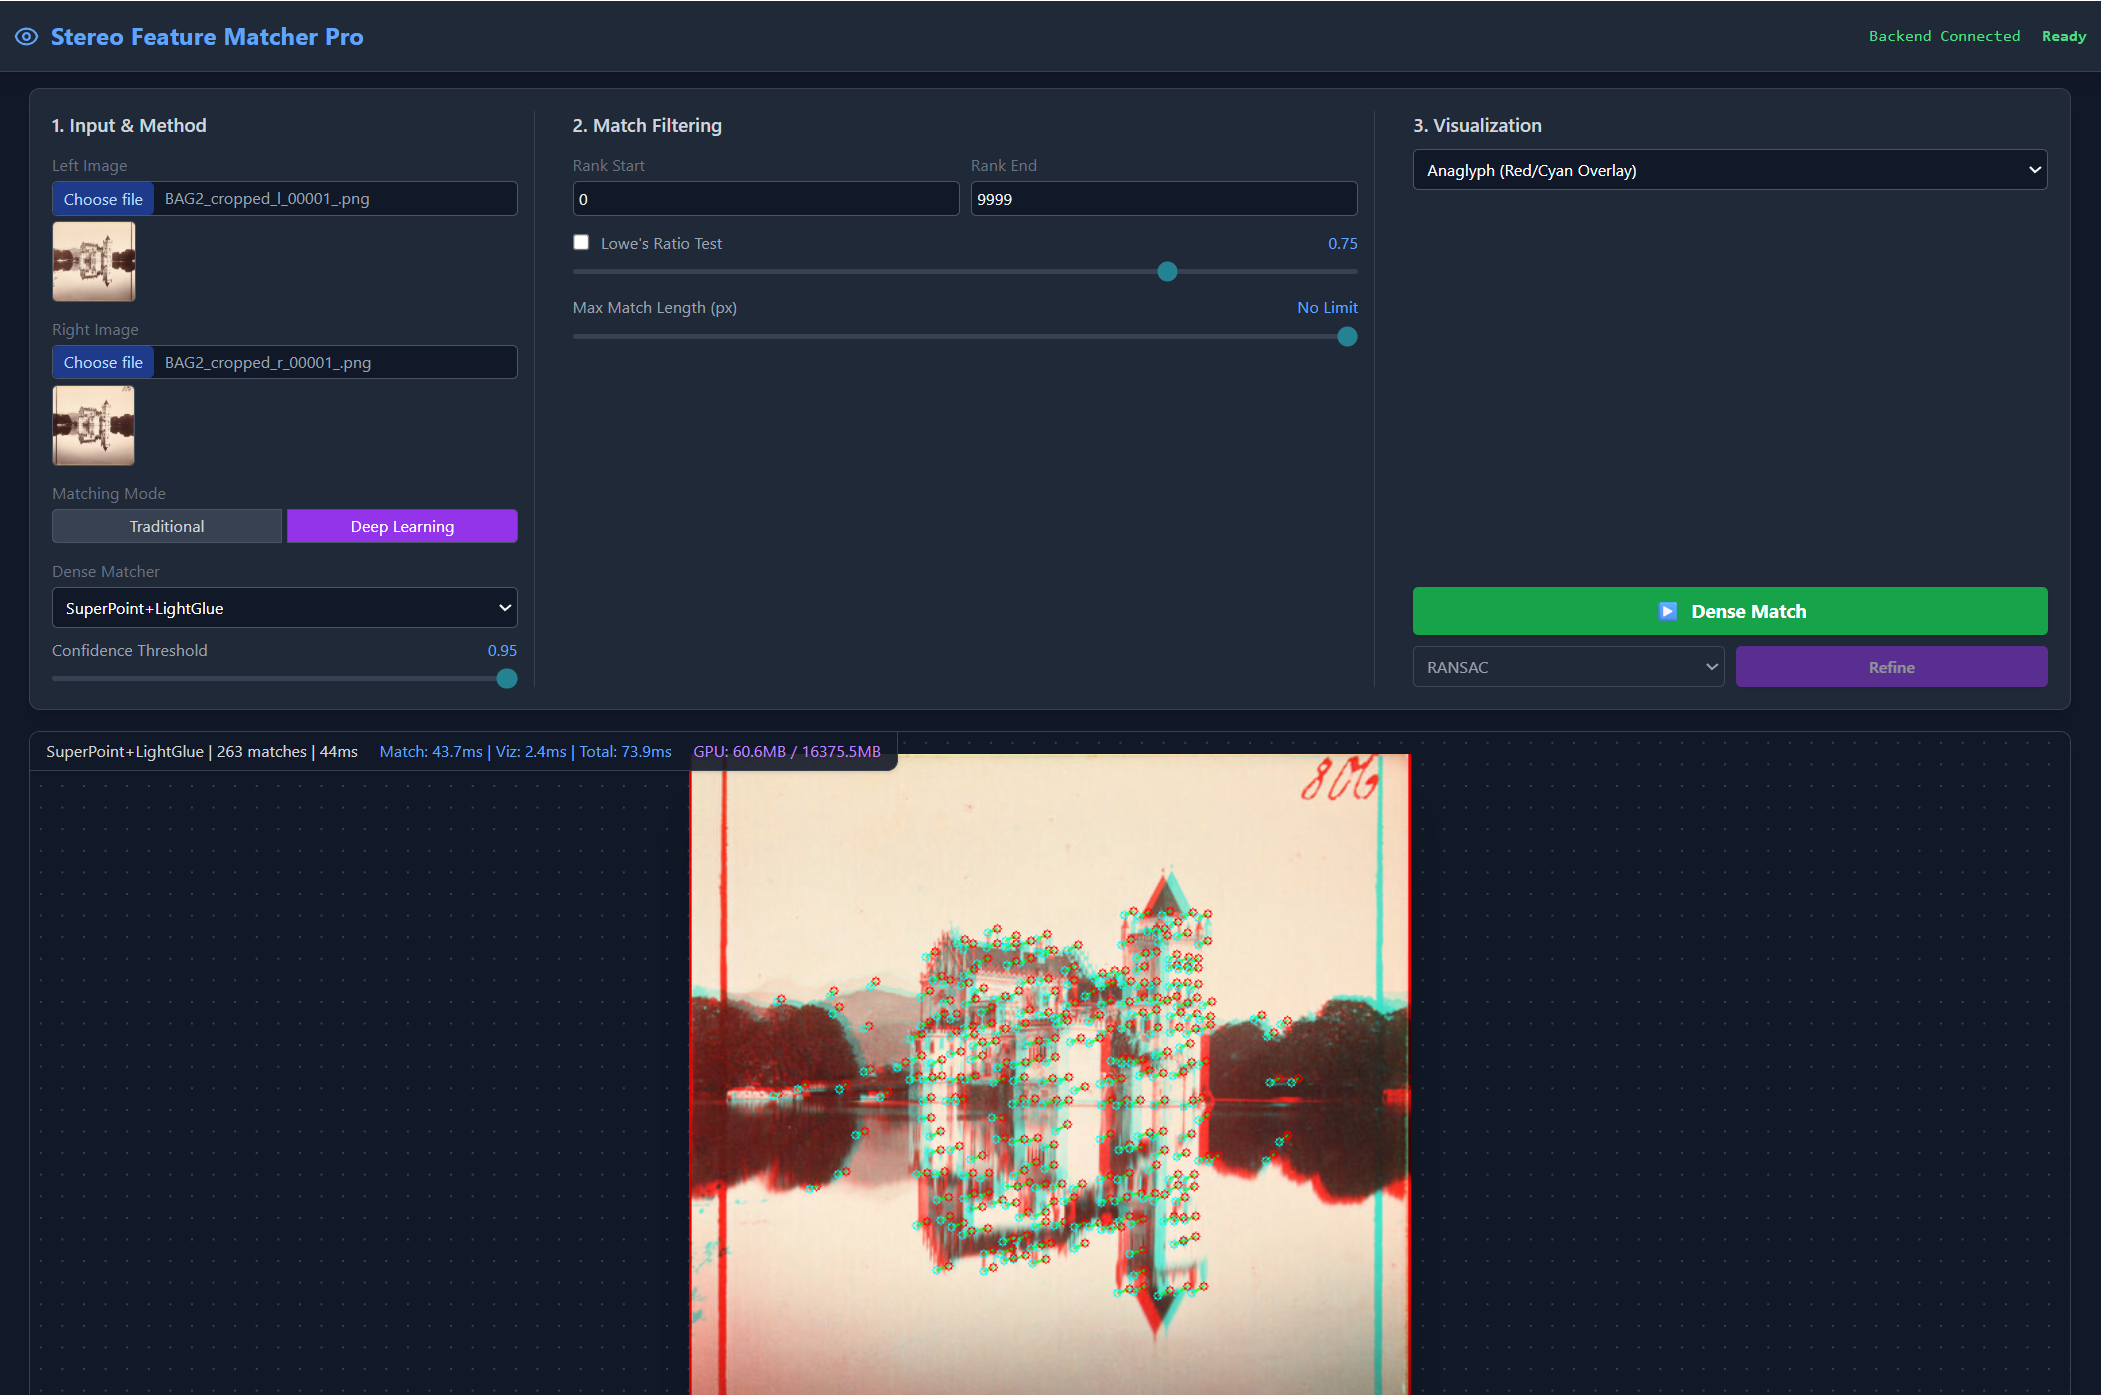The width and height of the screenshot is (2101, 1395).
Task: Choose a file for the Left Image
Action: click(x=103, y=199)
